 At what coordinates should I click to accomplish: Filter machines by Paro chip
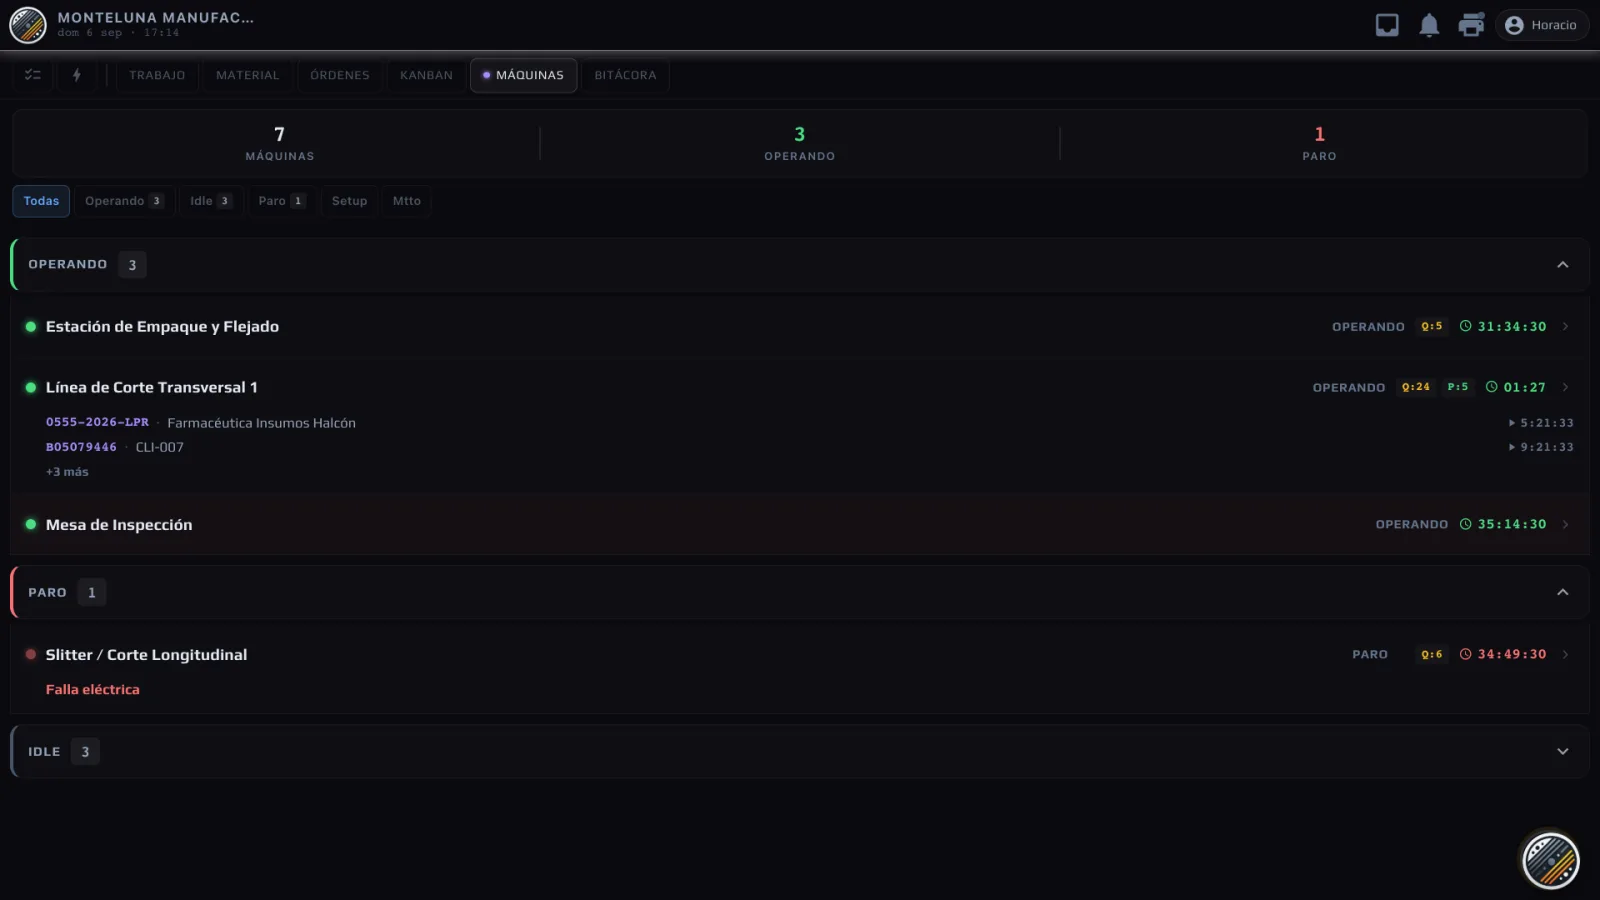click(282, 201)
